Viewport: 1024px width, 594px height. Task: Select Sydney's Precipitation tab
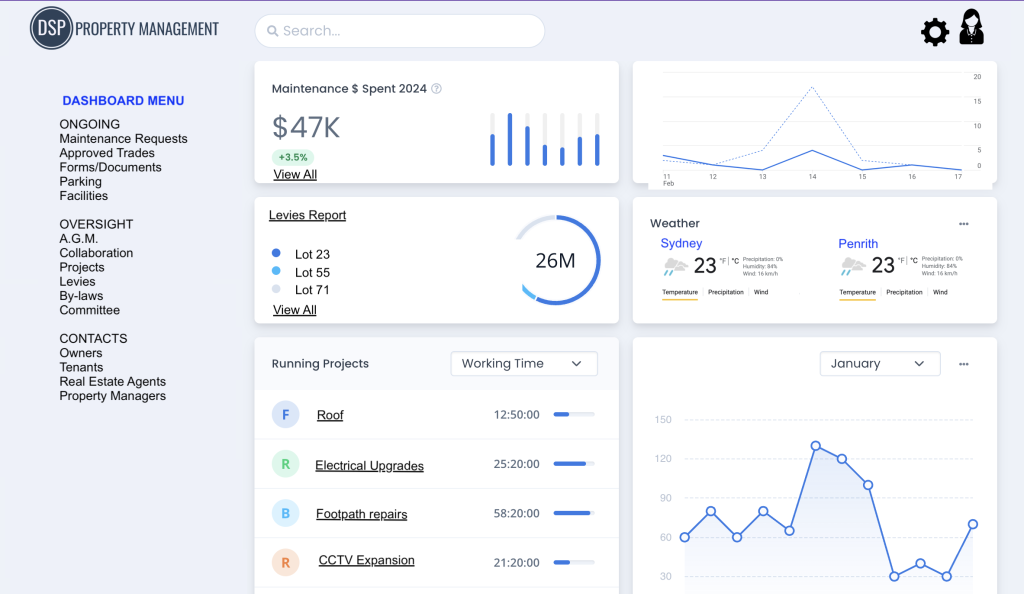(725, 293)
